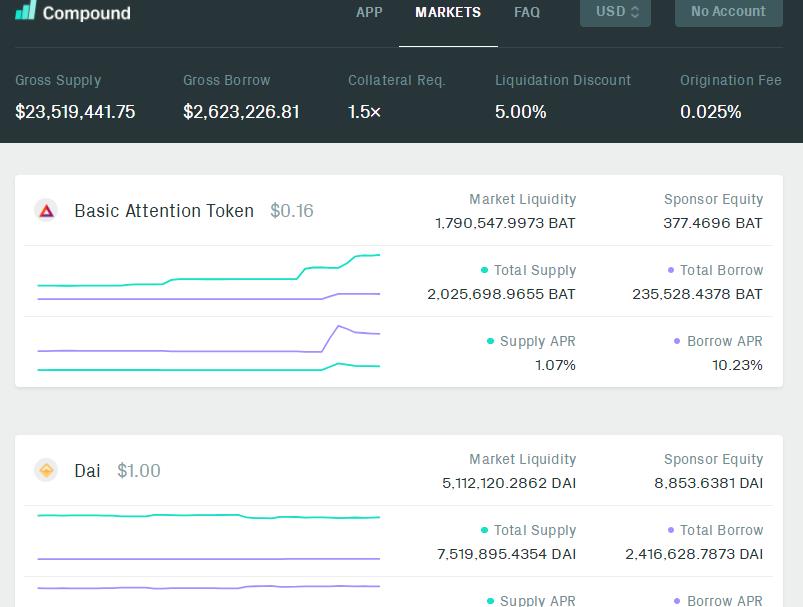Click the Liquidation Discount label
The width and height of the screenshot is (803, 607).
point(563,80)
